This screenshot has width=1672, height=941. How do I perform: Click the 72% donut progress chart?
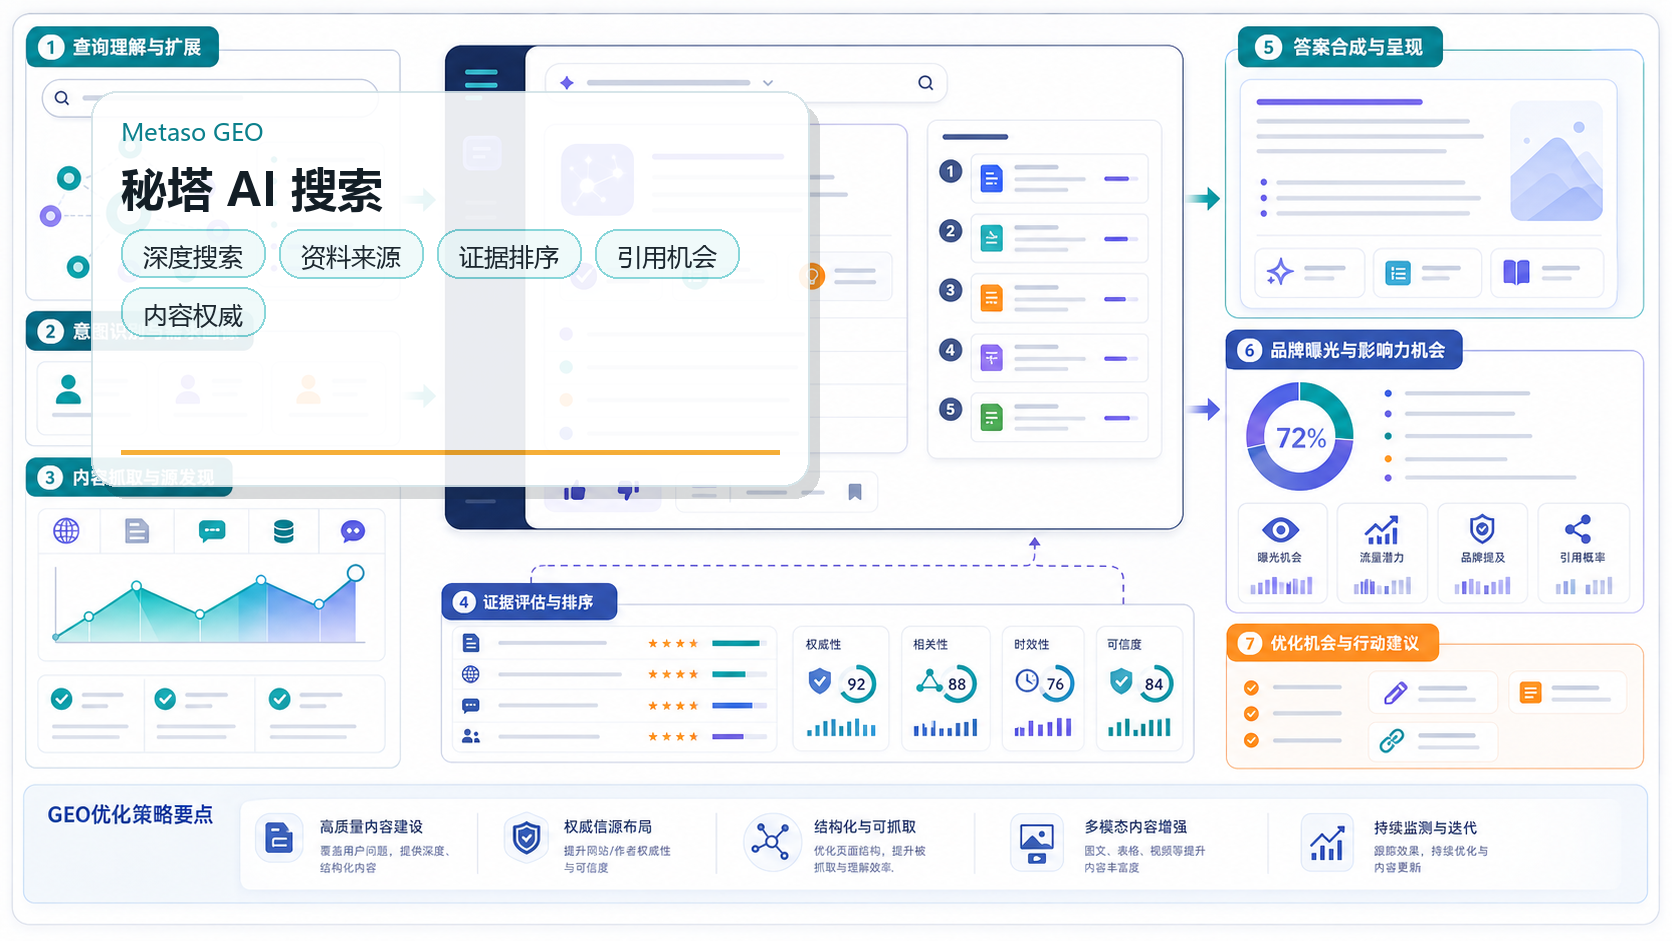pos(1300,437)
